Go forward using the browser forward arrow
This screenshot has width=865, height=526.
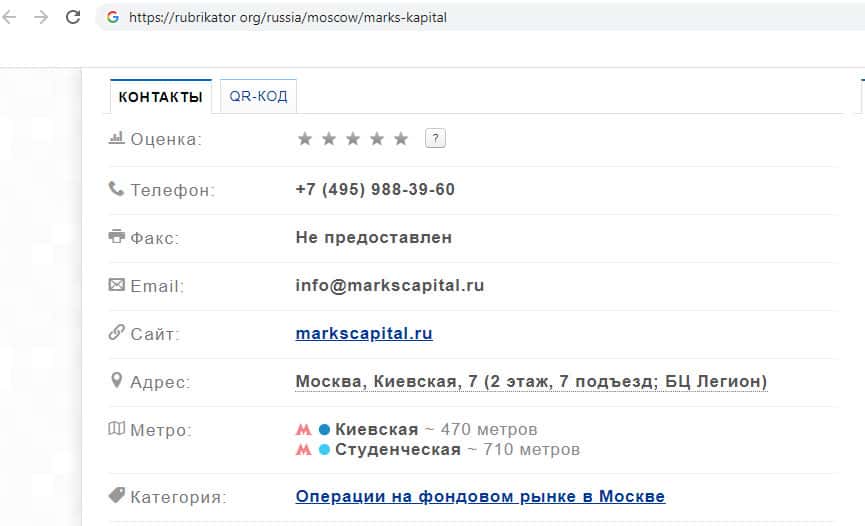41,17
